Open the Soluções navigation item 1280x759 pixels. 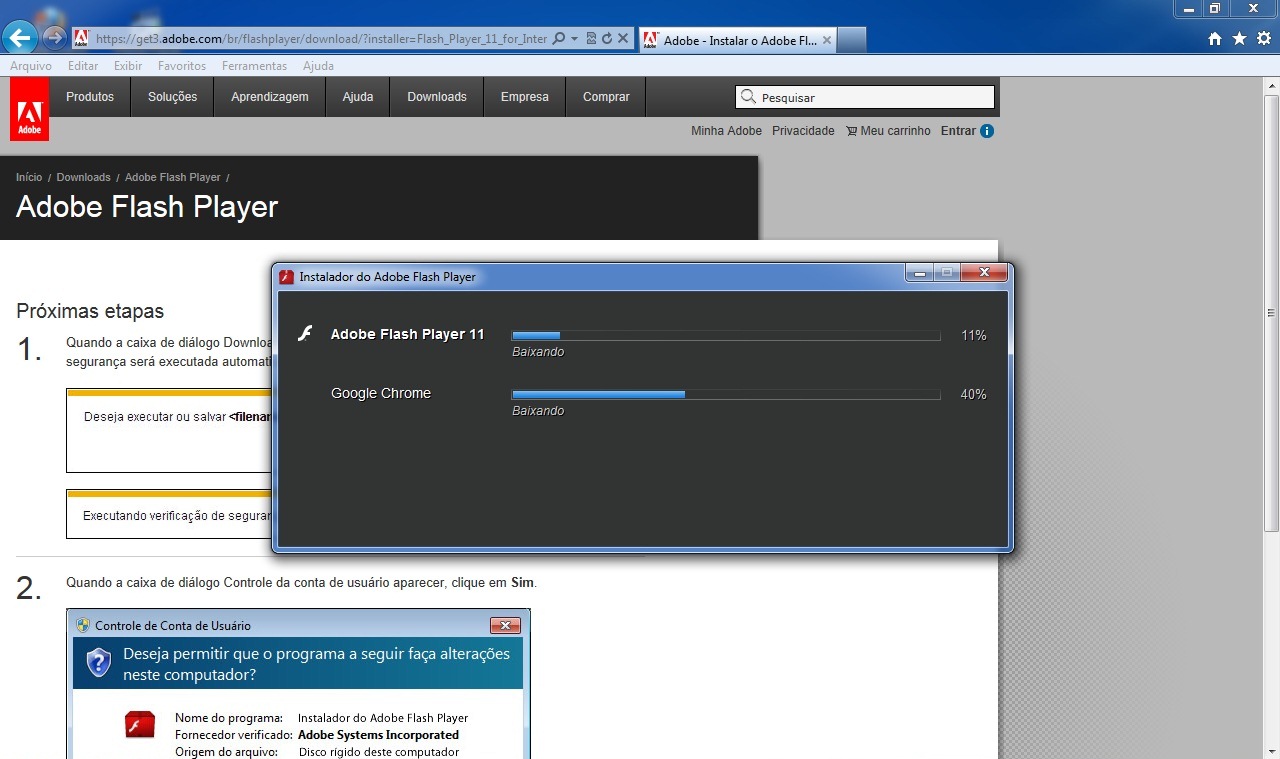[172, 97]
